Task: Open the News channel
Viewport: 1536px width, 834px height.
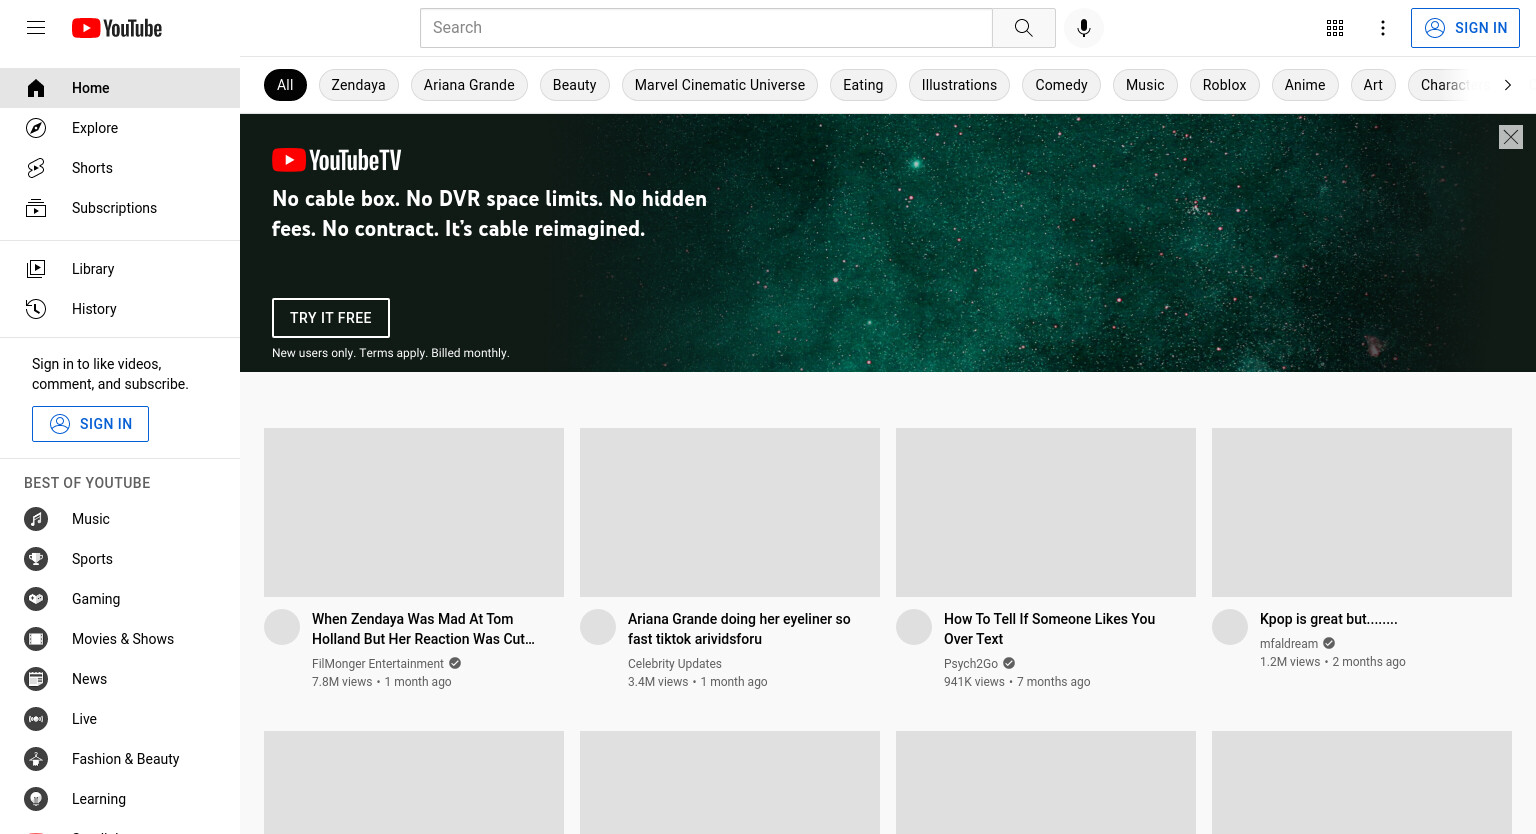Action: tap(120, 679)
